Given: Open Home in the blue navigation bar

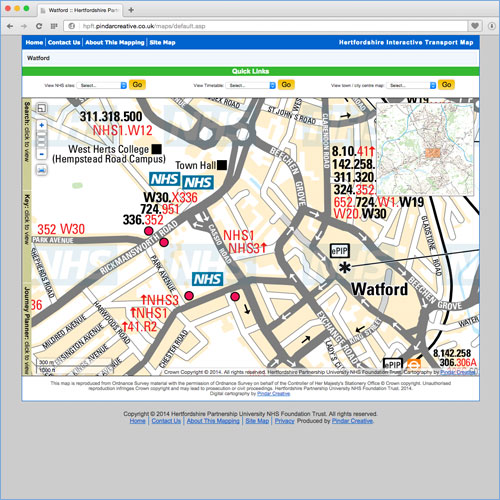Looking at the screenshot, I should (x=34, y=42).
